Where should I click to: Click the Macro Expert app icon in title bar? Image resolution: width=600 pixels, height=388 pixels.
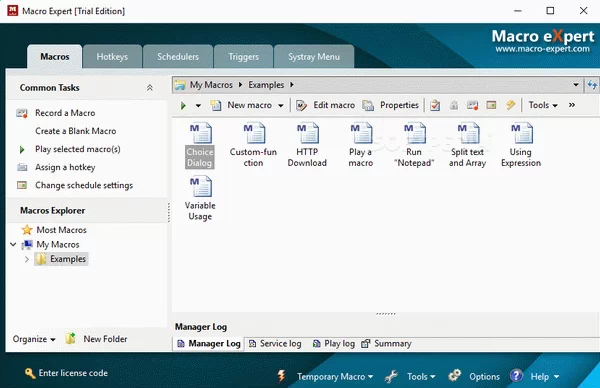point(12,11)
